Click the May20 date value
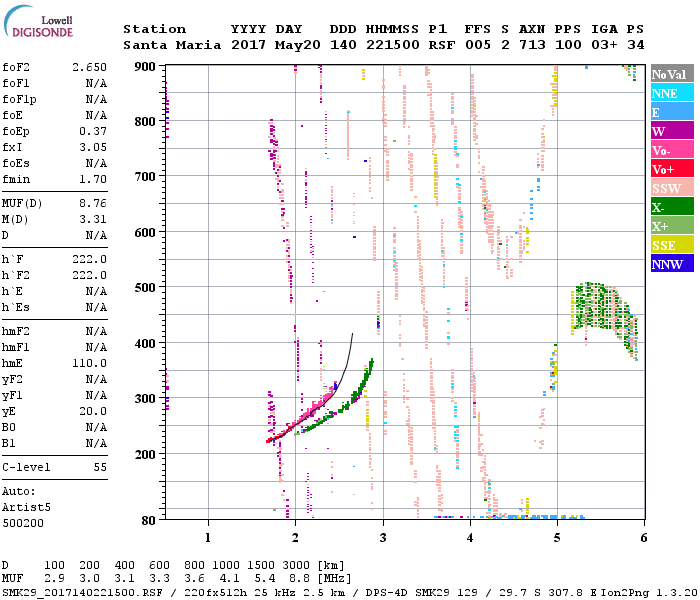Screen dimensions: 700x600 pos(298,45)
